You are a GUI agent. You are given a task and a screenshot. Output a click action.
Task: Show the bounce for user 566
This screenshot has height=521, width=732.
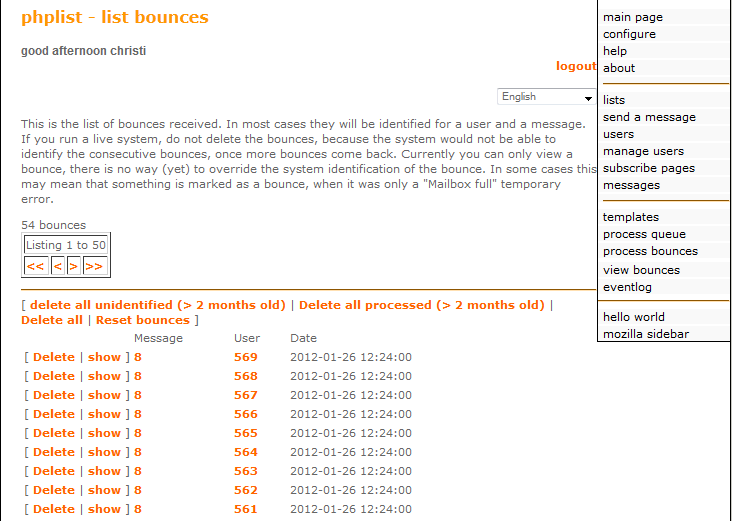[104, 414]
